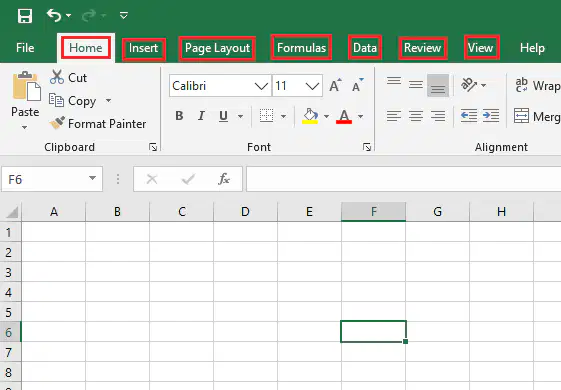Click the Cut scissors button

68,77
